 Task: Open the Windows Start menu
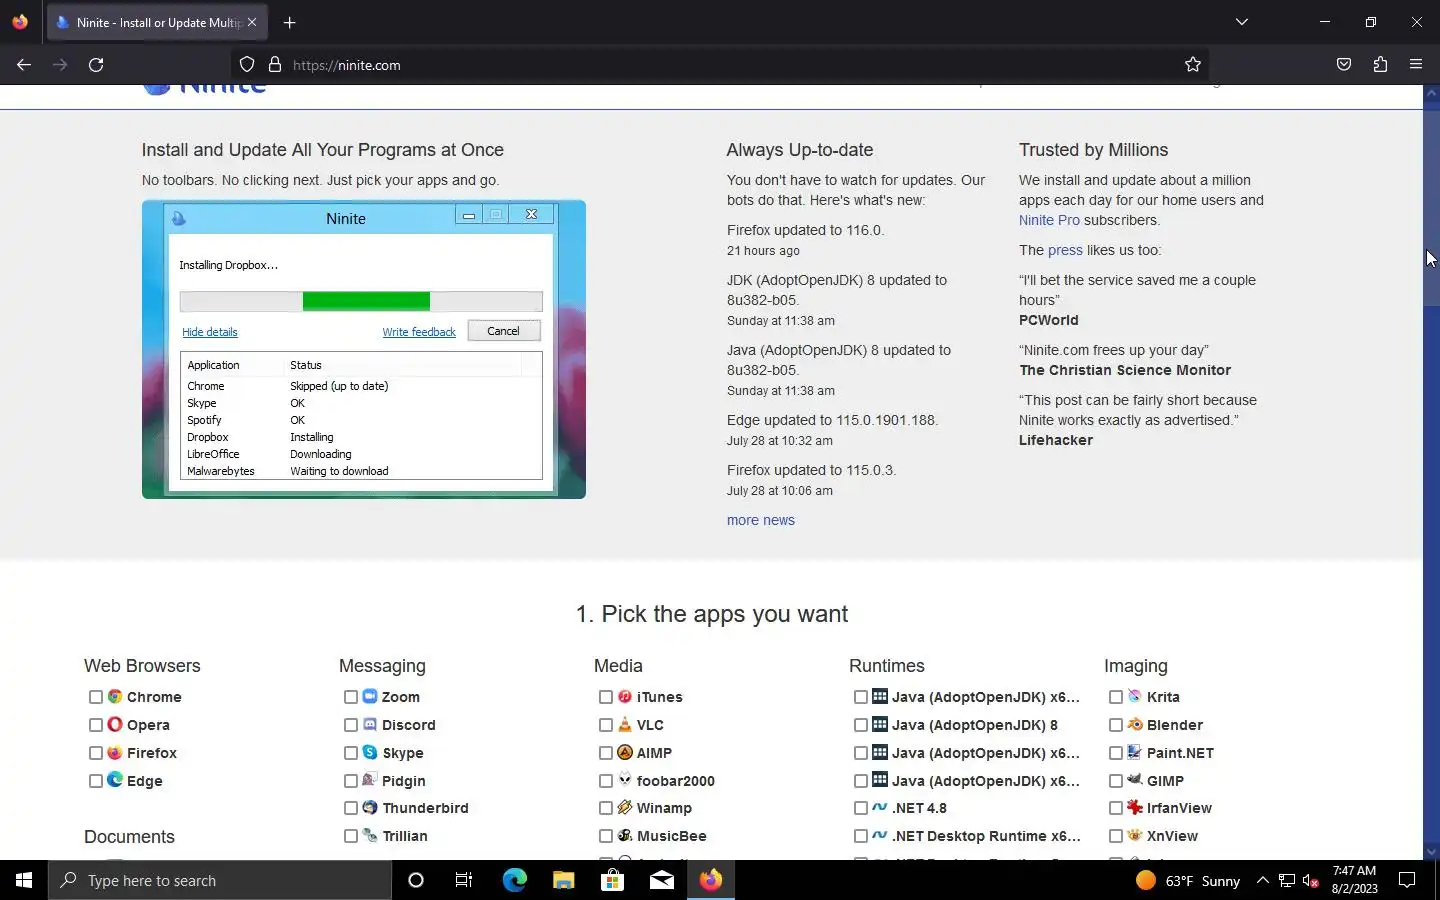24,880
